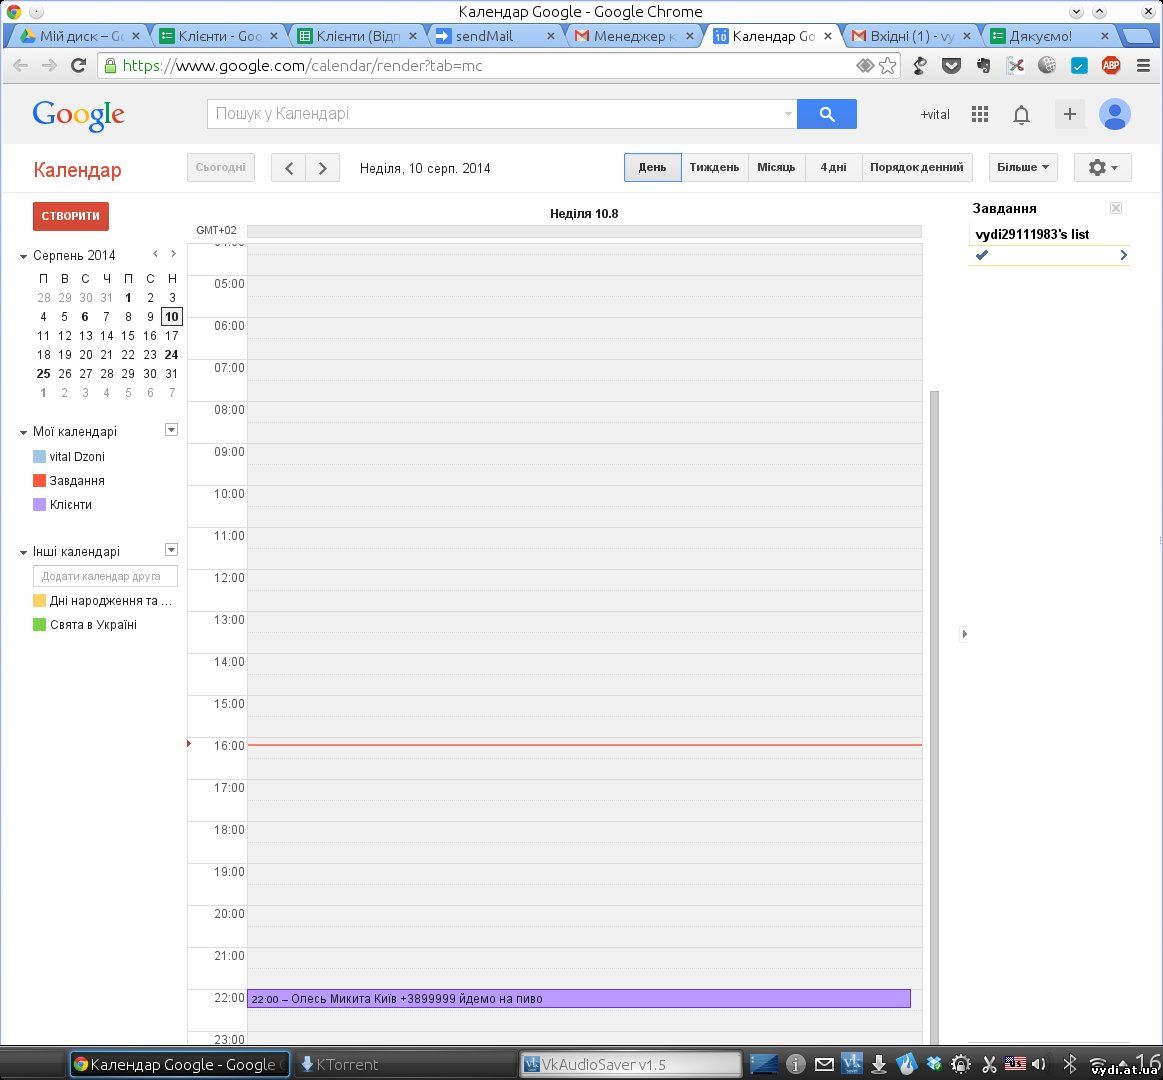Open the Dropbox tray icon
1163x1080 pixels.
tap(934, 1064)
